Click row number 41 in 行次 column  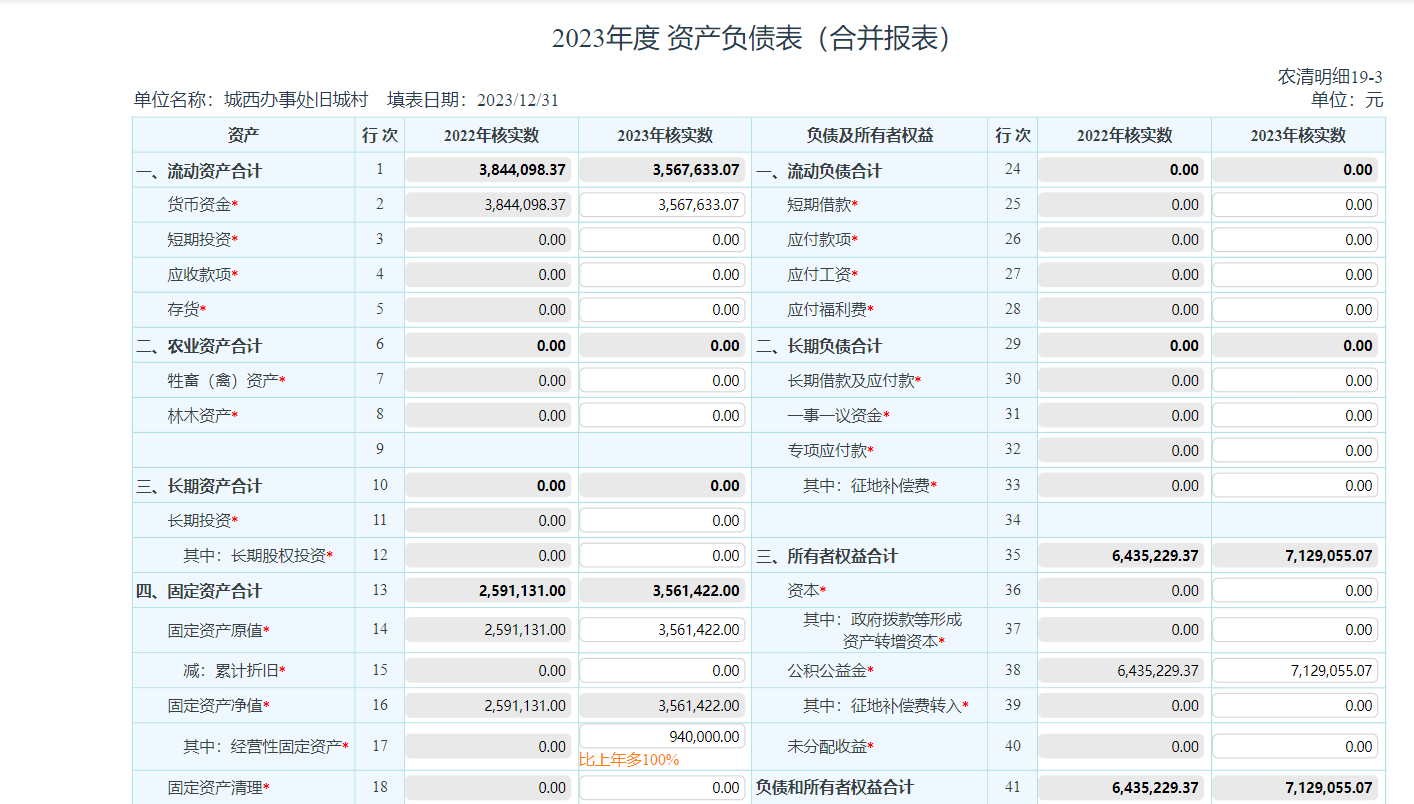[x=1013, y=788]
